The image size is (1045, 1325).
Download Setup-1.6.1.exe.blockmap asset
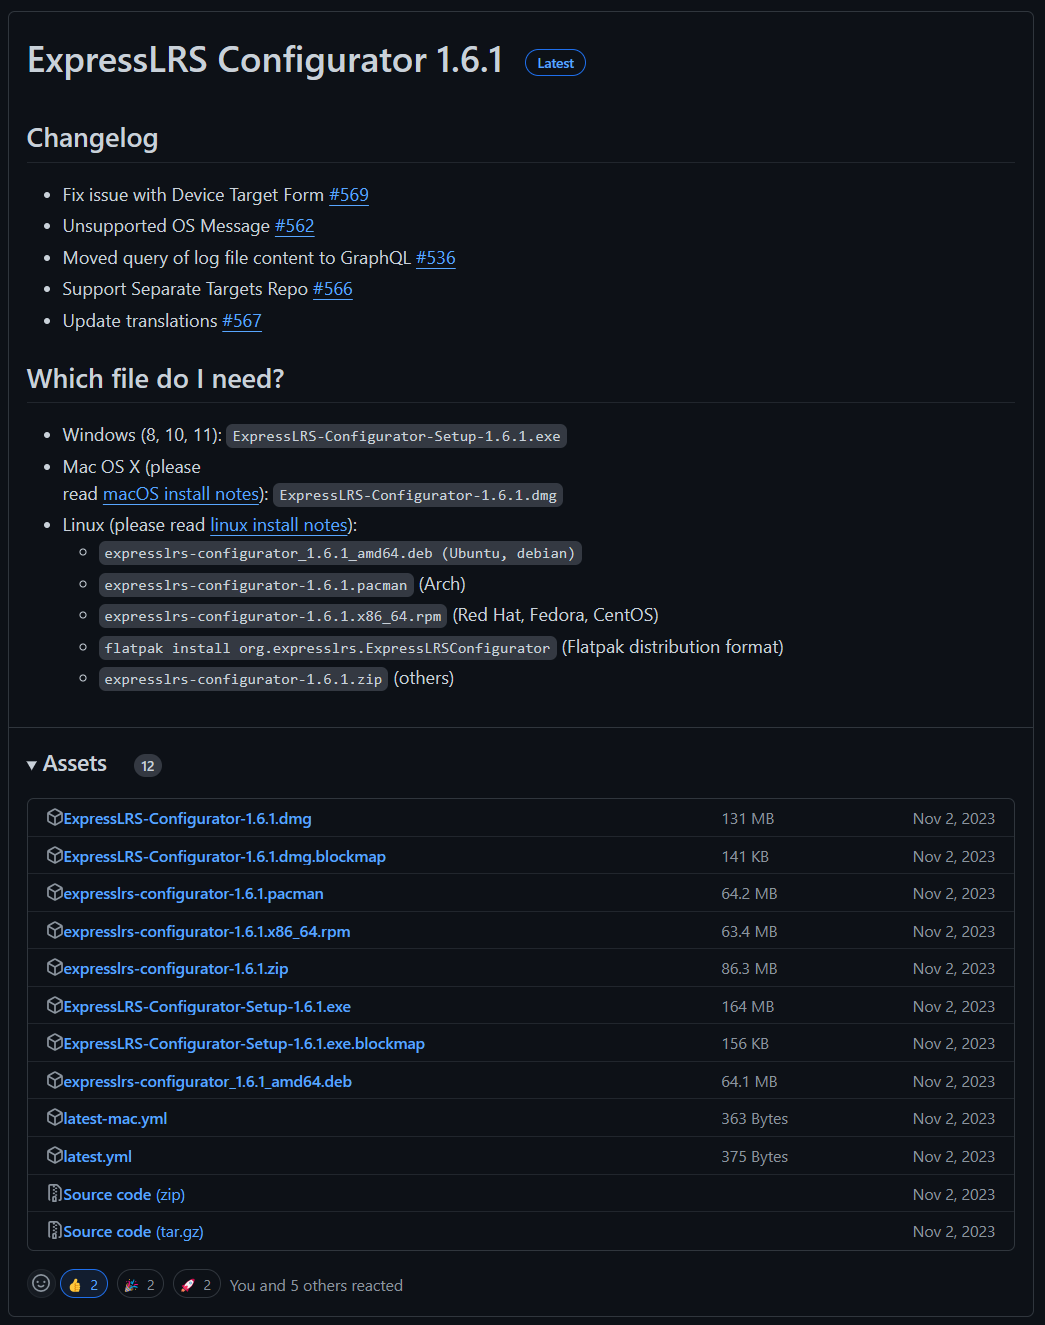coord(244,1043)
